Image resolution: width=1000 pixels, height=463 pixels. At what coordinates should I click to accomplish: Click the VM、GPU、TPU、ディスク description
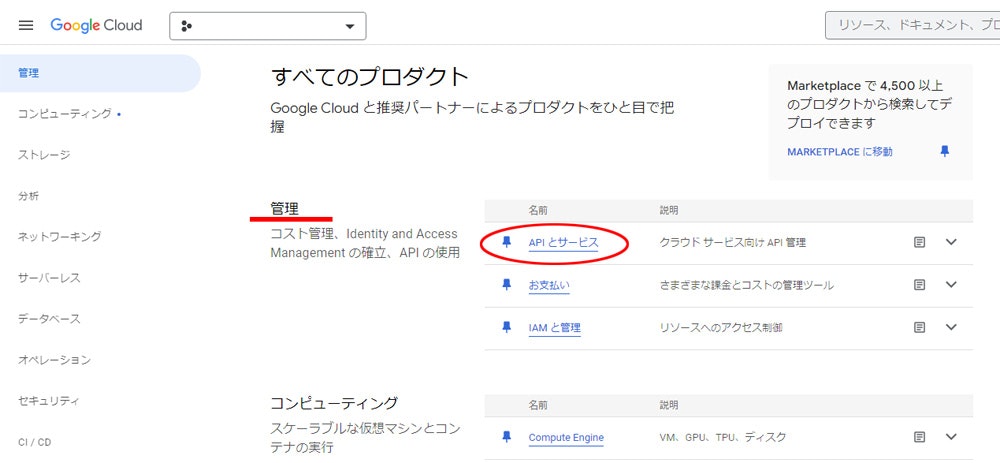point(723,437)
